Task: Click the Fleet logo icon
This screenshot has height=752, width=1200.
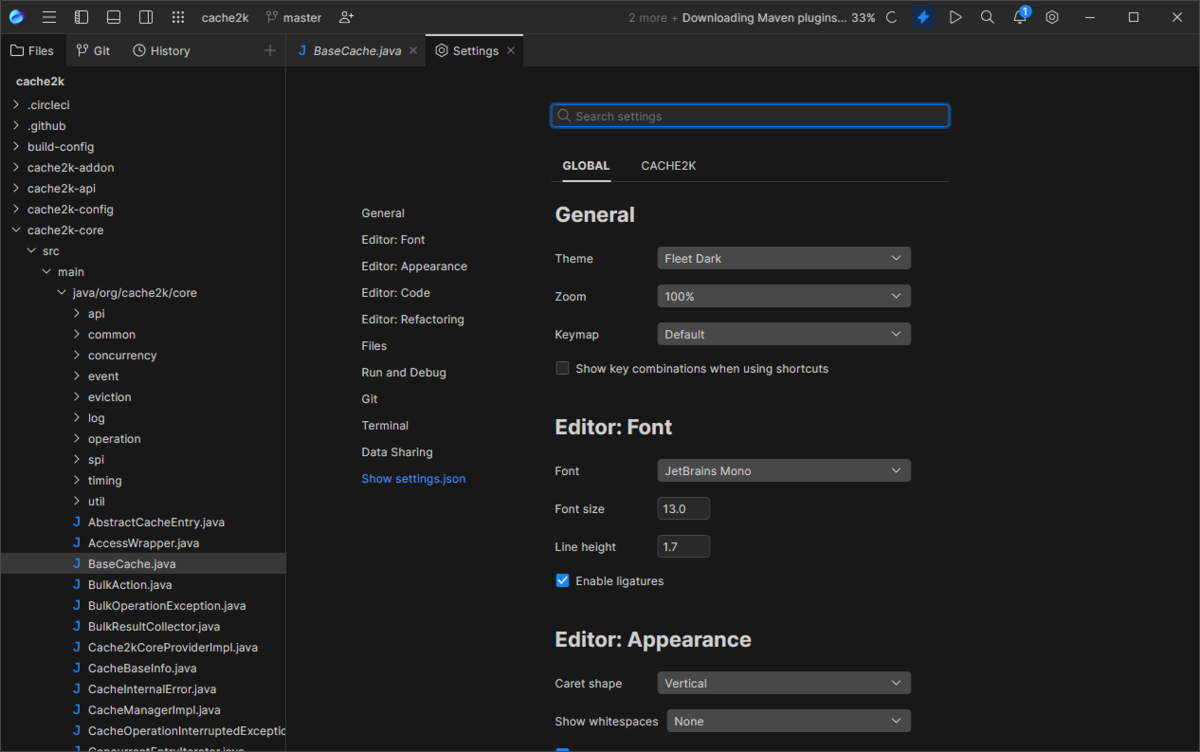Action: point(16,17)
